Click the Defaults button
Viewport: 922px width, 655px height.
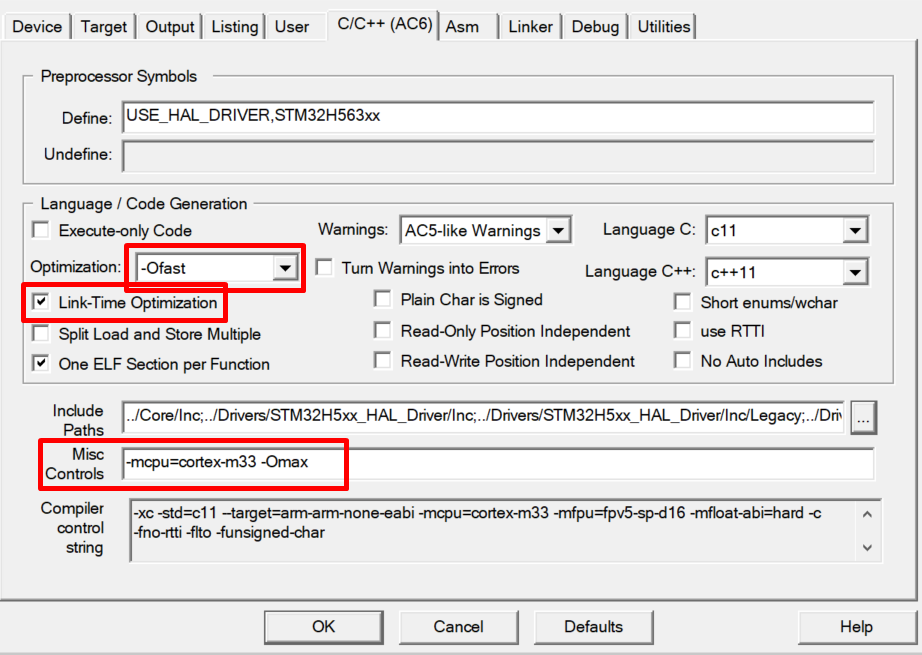(593, 627)
